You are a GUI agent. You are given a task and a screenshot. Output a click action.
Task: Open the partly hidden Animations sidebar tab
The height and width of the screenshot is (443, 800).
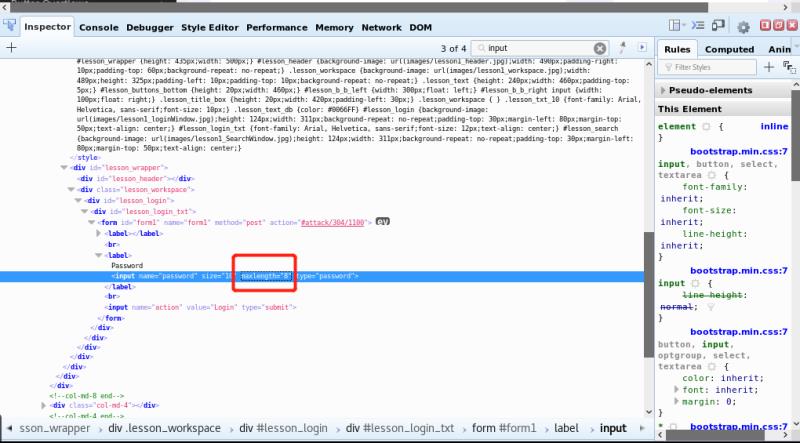click(x=779, y=49)
